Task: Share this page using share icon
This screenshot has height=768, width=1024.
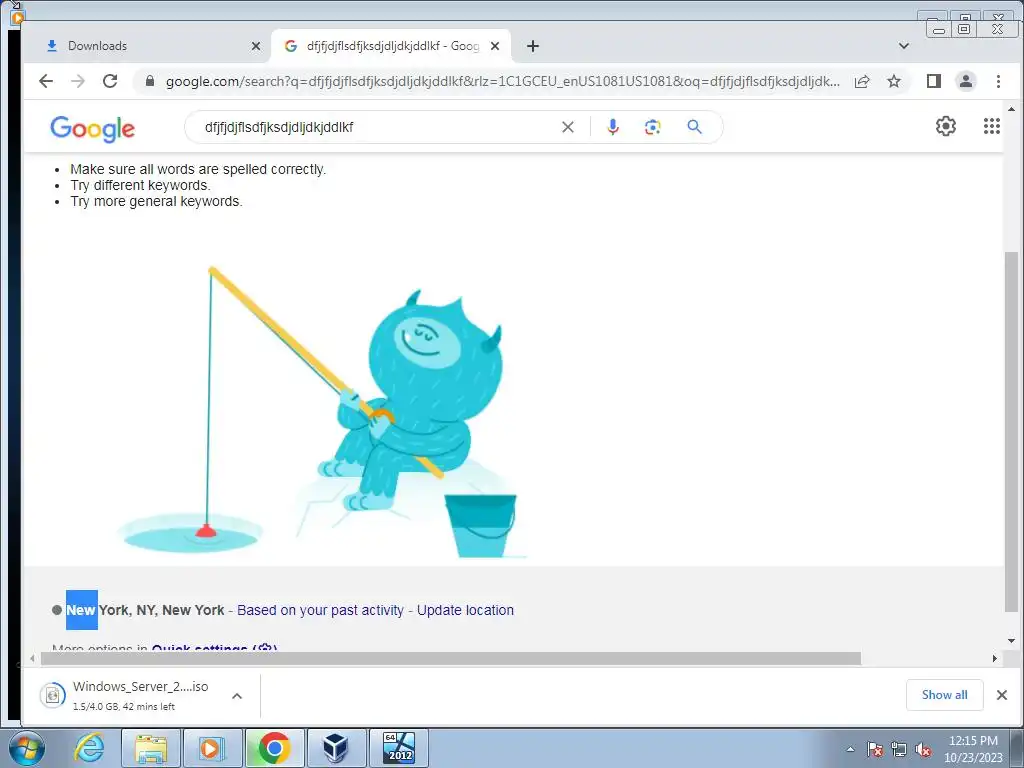Action: point(862,81)
